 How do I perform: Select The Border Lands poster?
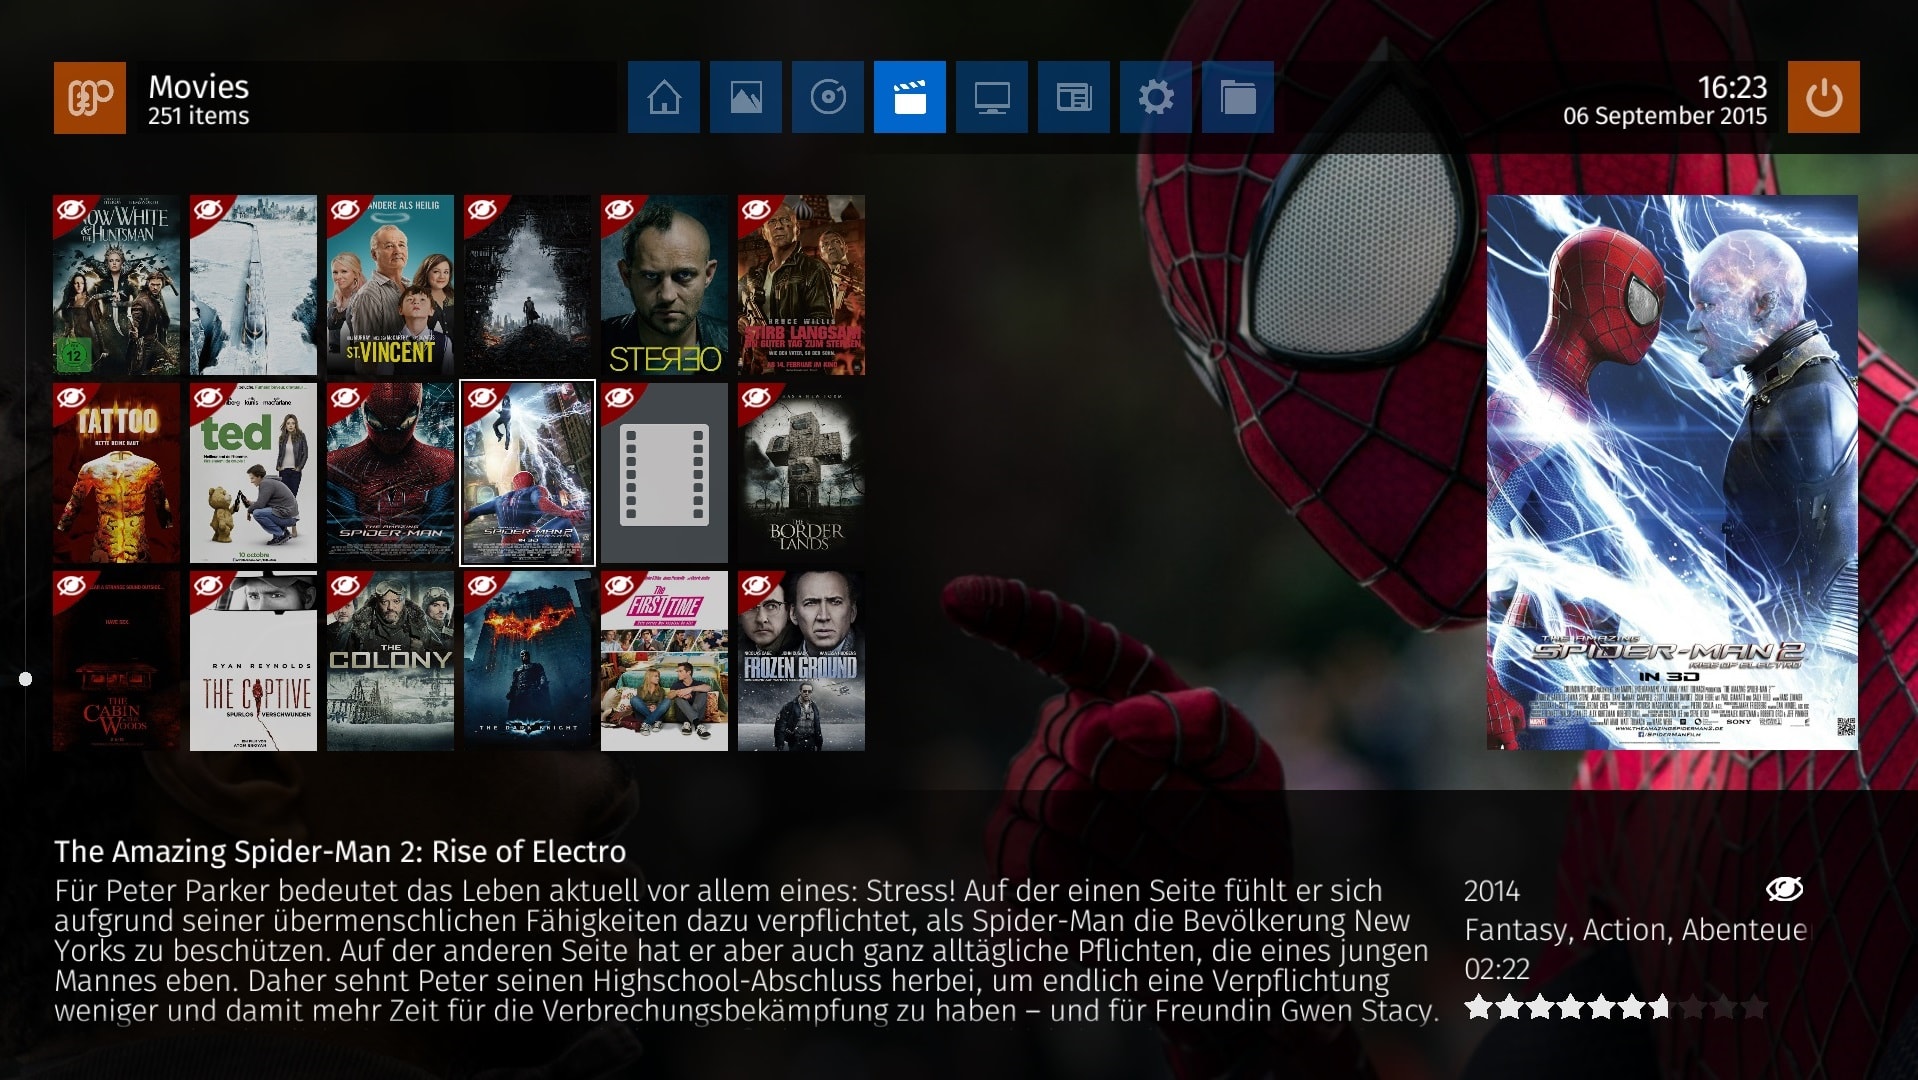point(801,473)
